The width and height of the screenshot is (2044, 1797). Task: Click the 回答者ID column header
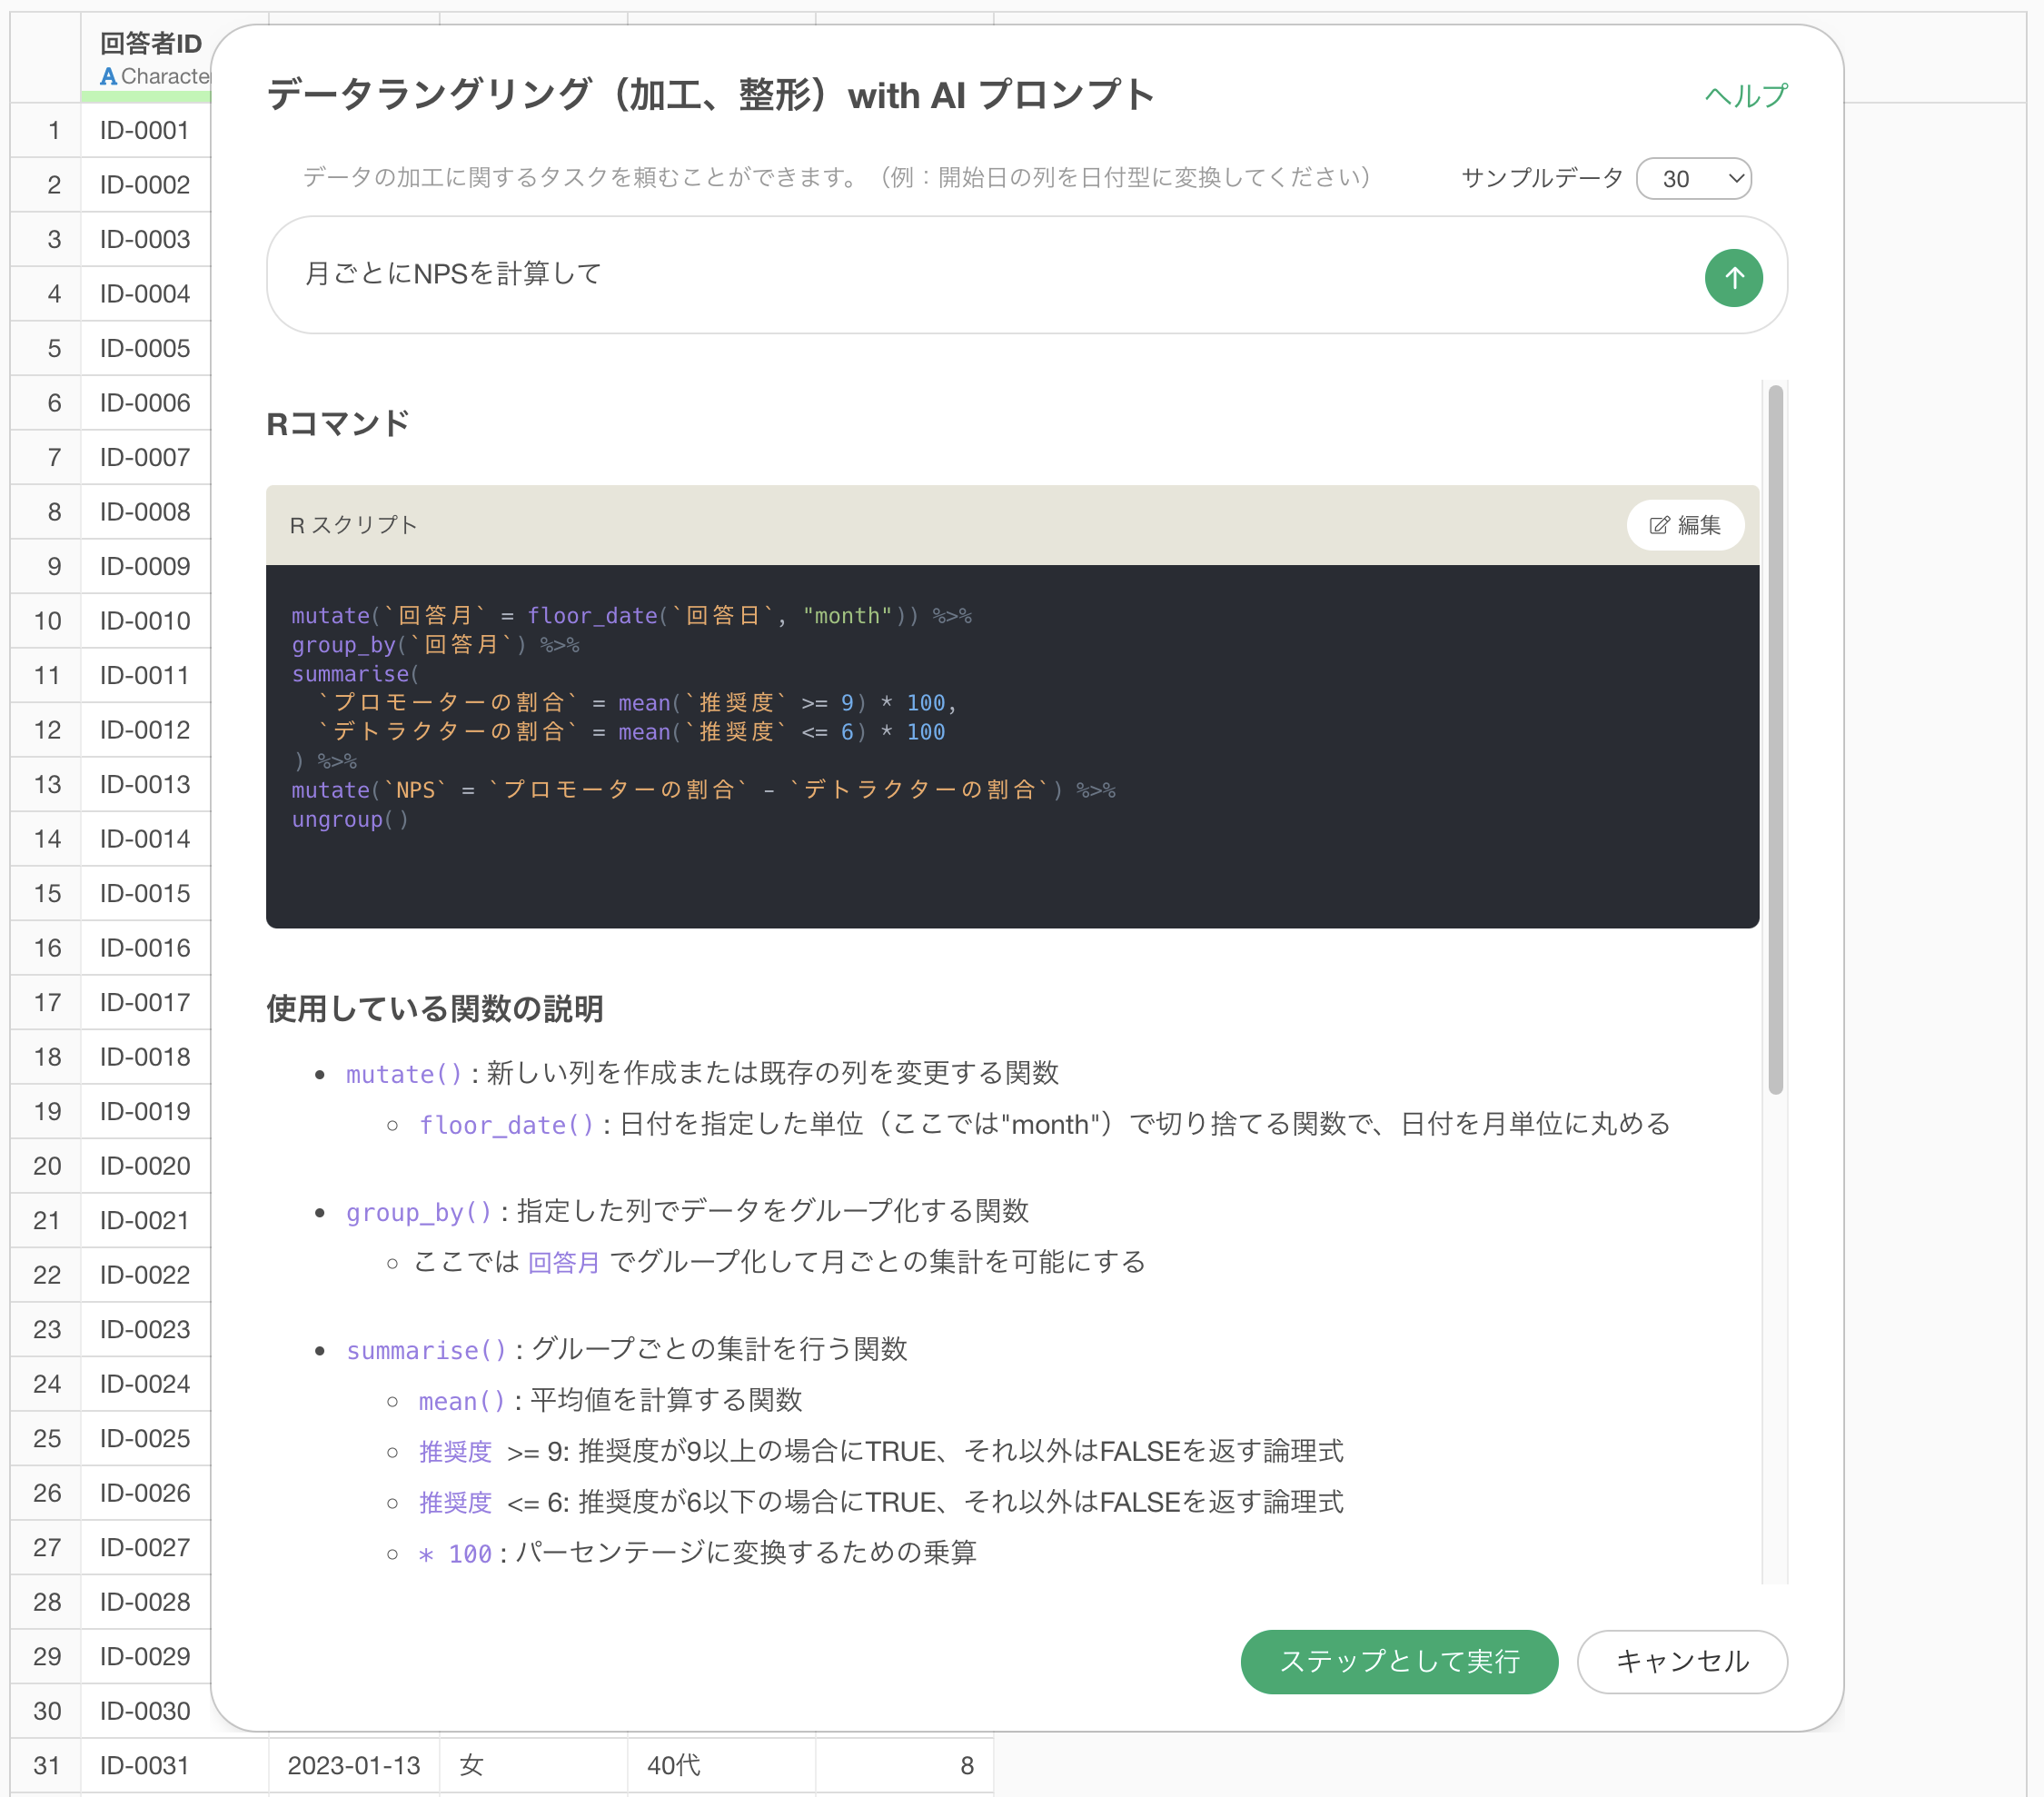(x=150, y=43)
